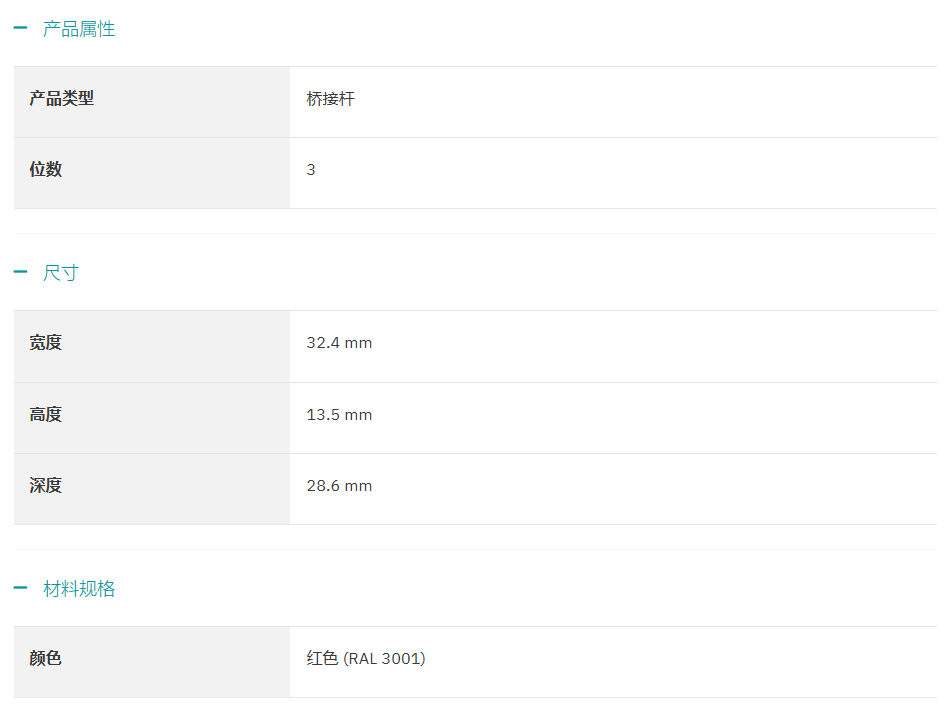This screenshot has height=717, width=950.
Task: Select the 颜色 label cell
Action: [x=46, y=659]
